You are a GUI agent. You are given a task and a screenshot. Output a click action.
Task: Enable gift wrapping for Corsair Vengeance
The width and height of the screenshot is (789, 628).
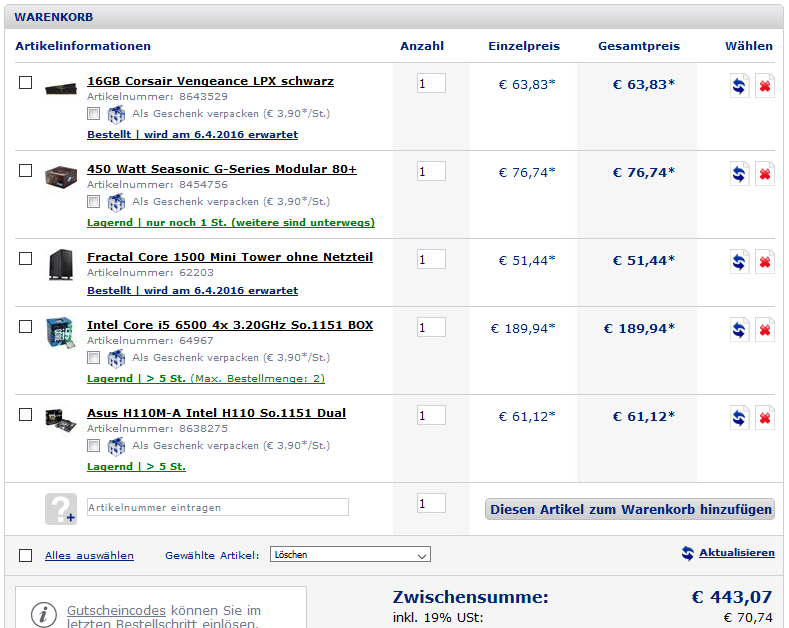pyautogui.click(x=93, y=114)
